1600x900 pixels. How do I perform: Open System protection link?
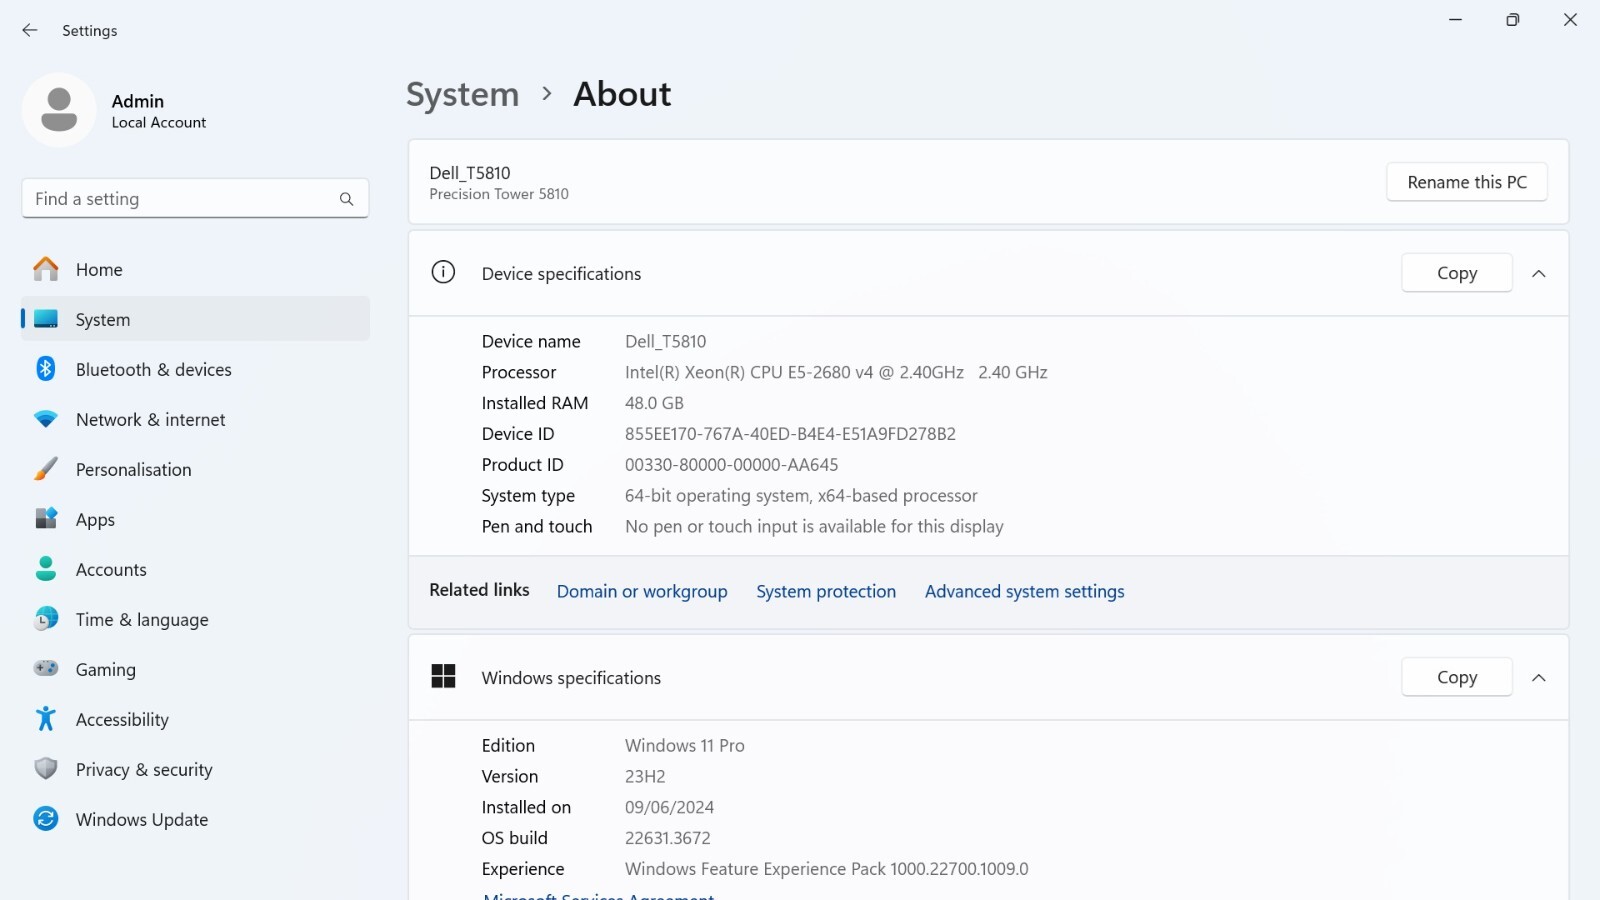pyautogui.click(x=826, y=591)
